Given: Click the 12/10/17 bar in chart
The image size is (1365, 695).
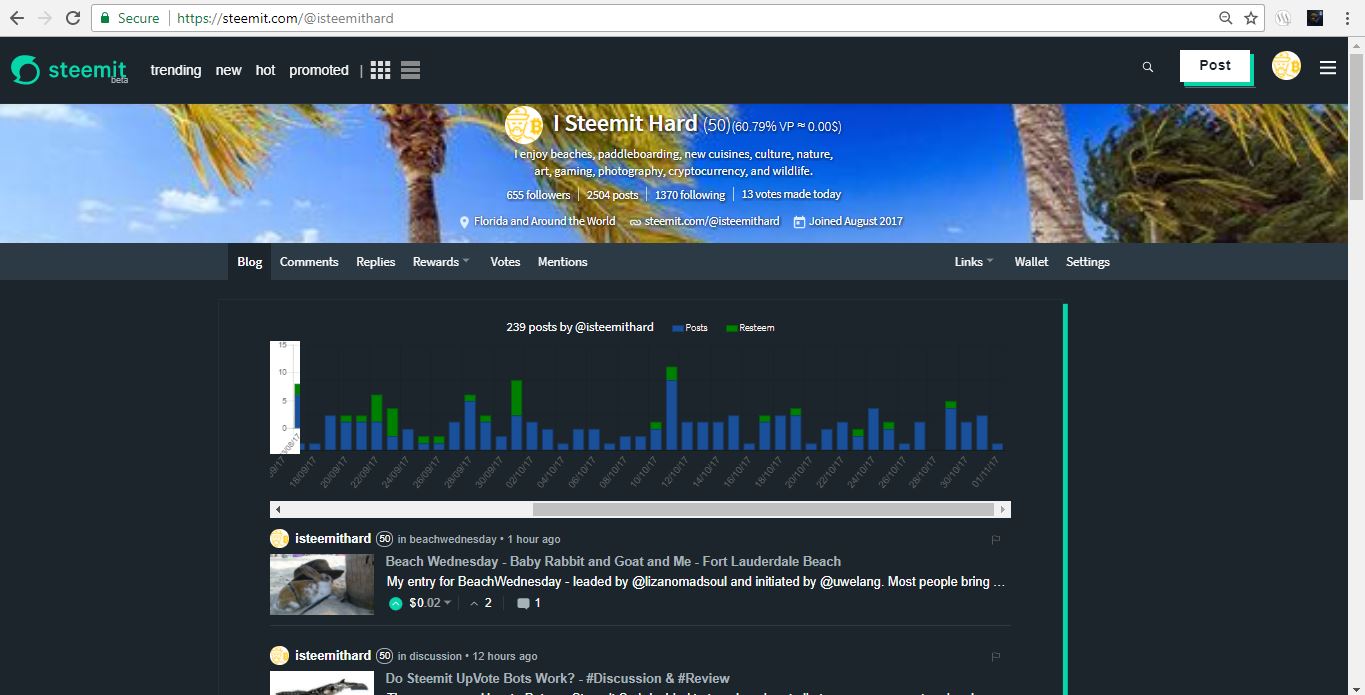Looking at the screenshot, I should tap(672, 408).
